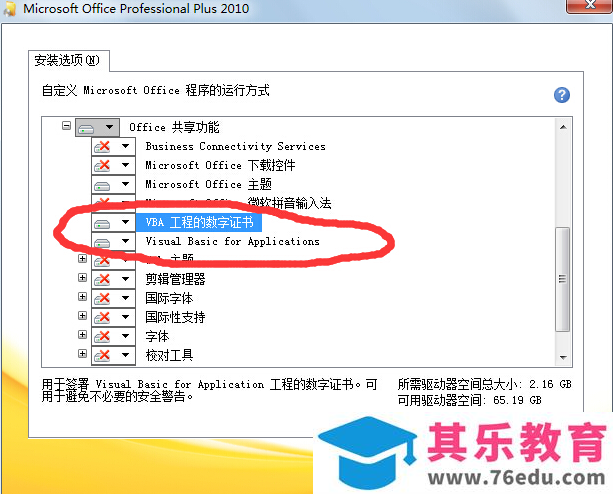
Task: Select the 微软拼音输入法 row
Action: (x=238, y=204)
